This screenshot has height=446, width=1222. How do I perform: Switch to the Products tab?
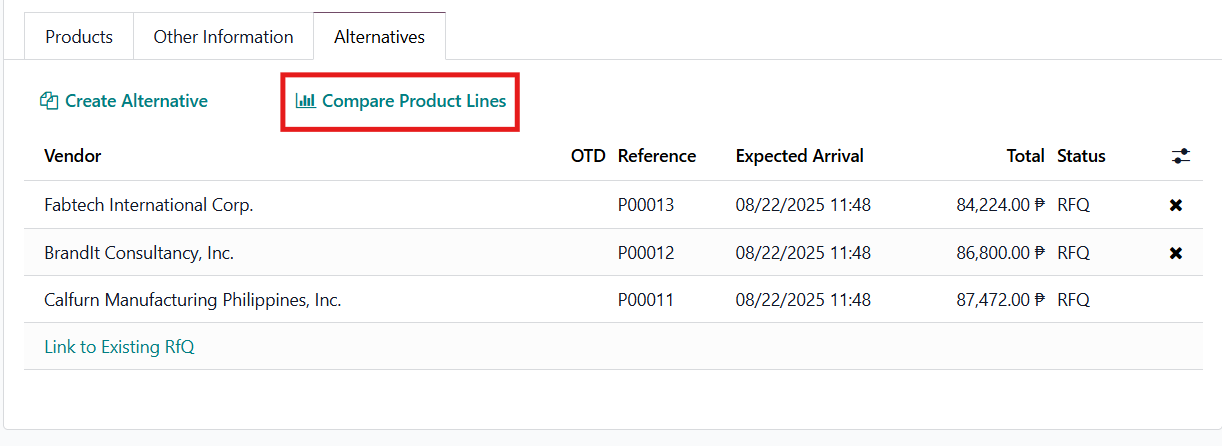point(79,37)
